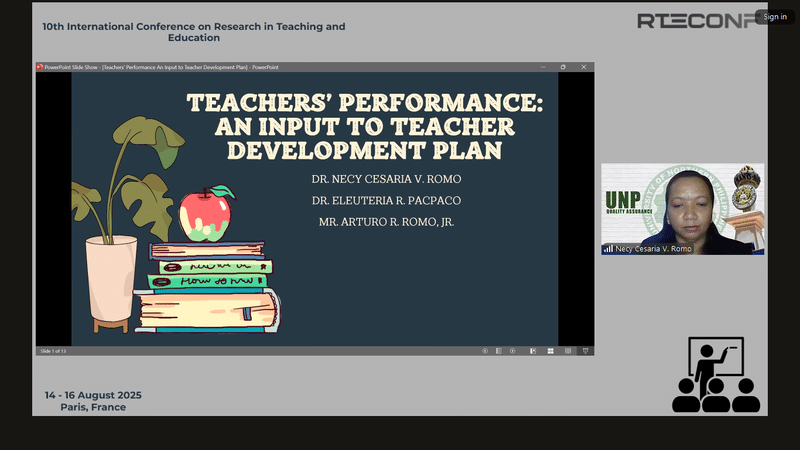Click the Sign in button

coord(775,17)
